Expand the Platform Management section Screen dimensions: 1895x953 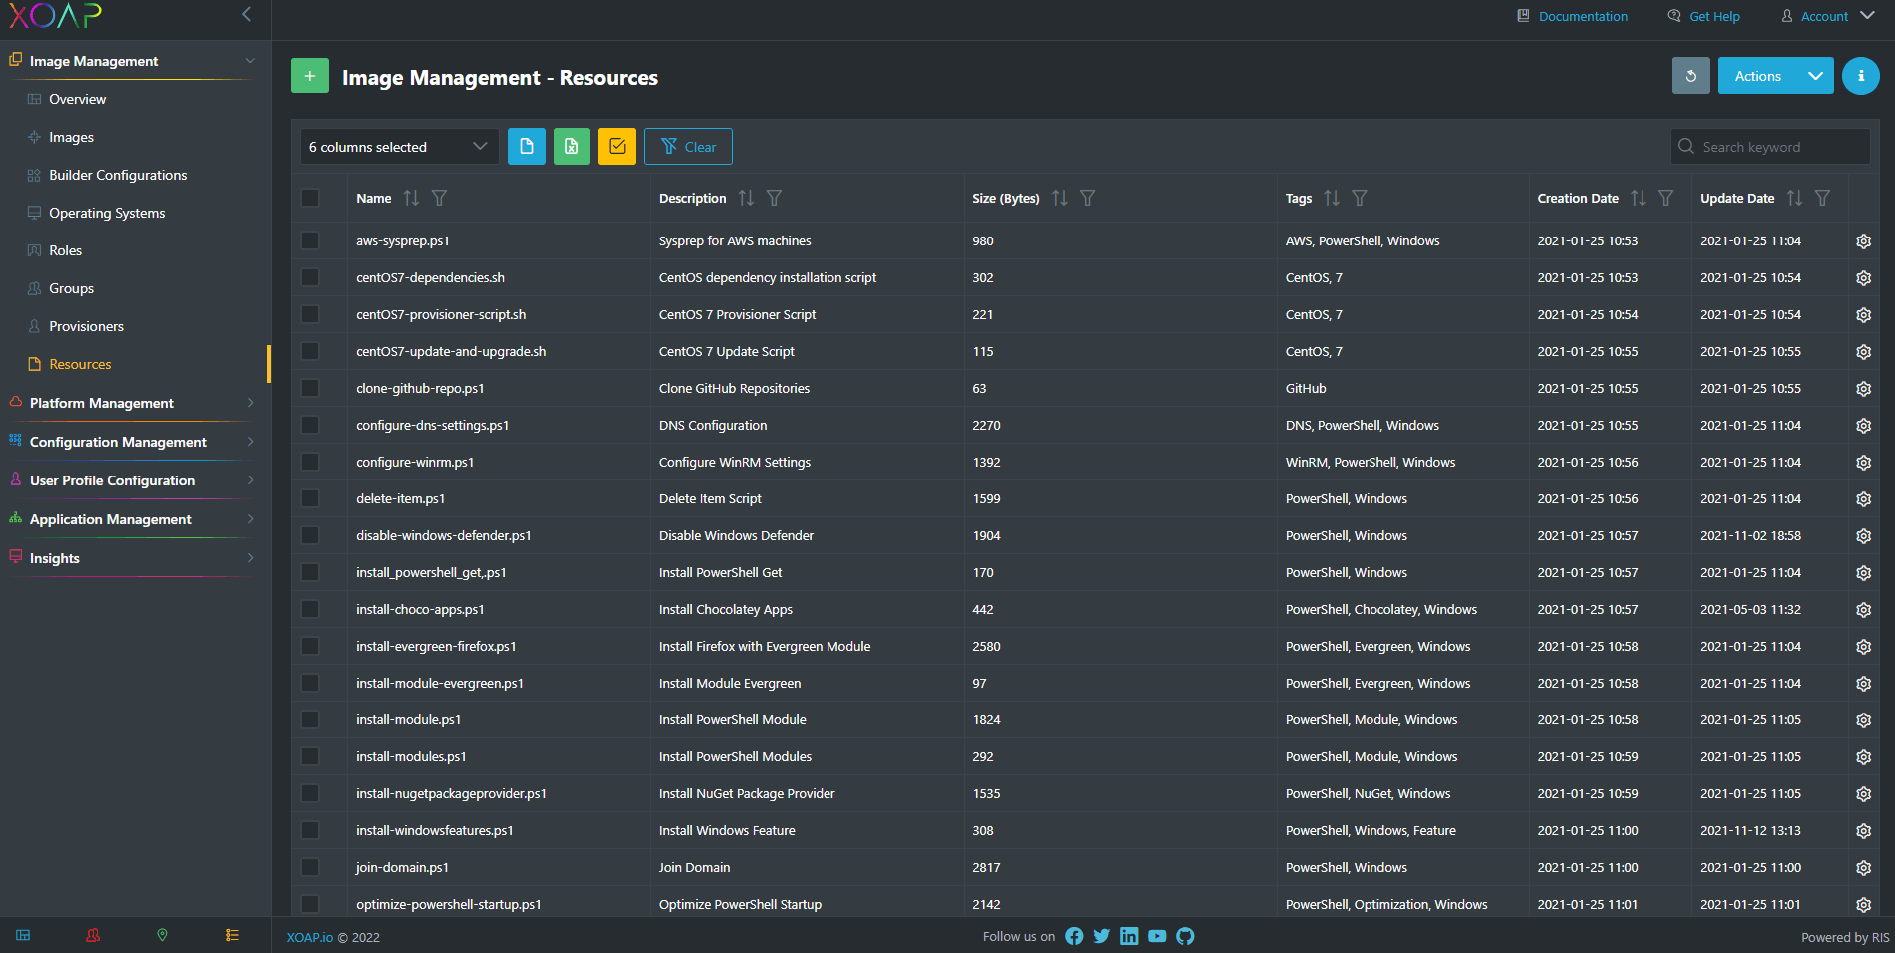pos(135,403)
